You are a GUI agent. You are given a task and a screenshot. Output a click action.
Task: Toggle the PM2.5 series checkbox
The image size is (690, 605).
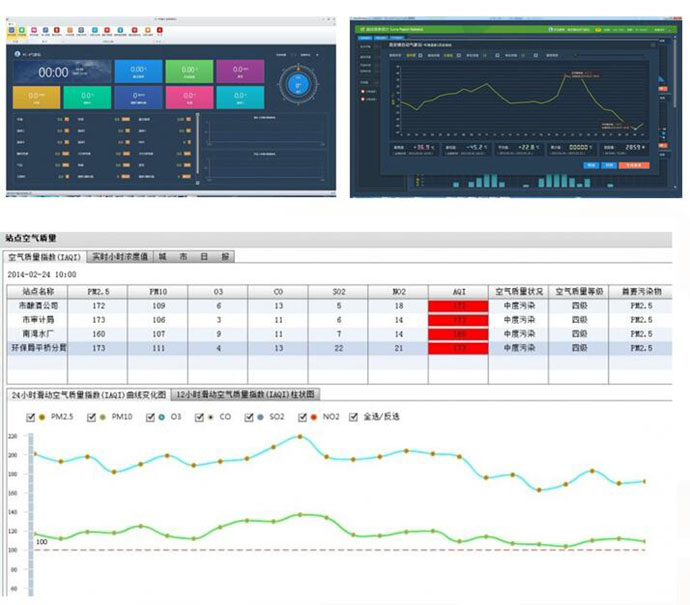click(31, 416)
